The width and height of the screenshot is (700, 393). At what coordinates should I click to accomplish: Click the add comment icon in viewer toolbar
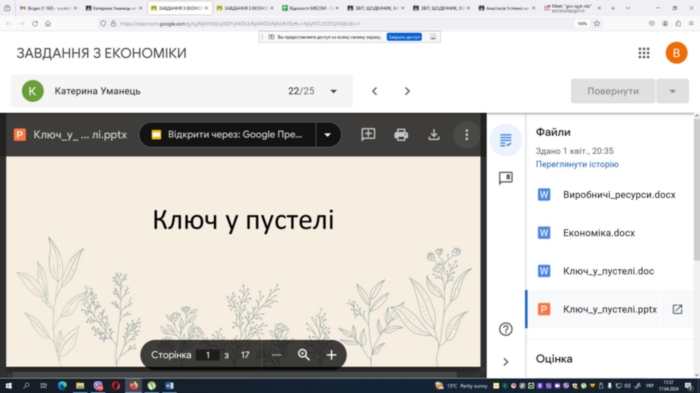tap(368, 134)
